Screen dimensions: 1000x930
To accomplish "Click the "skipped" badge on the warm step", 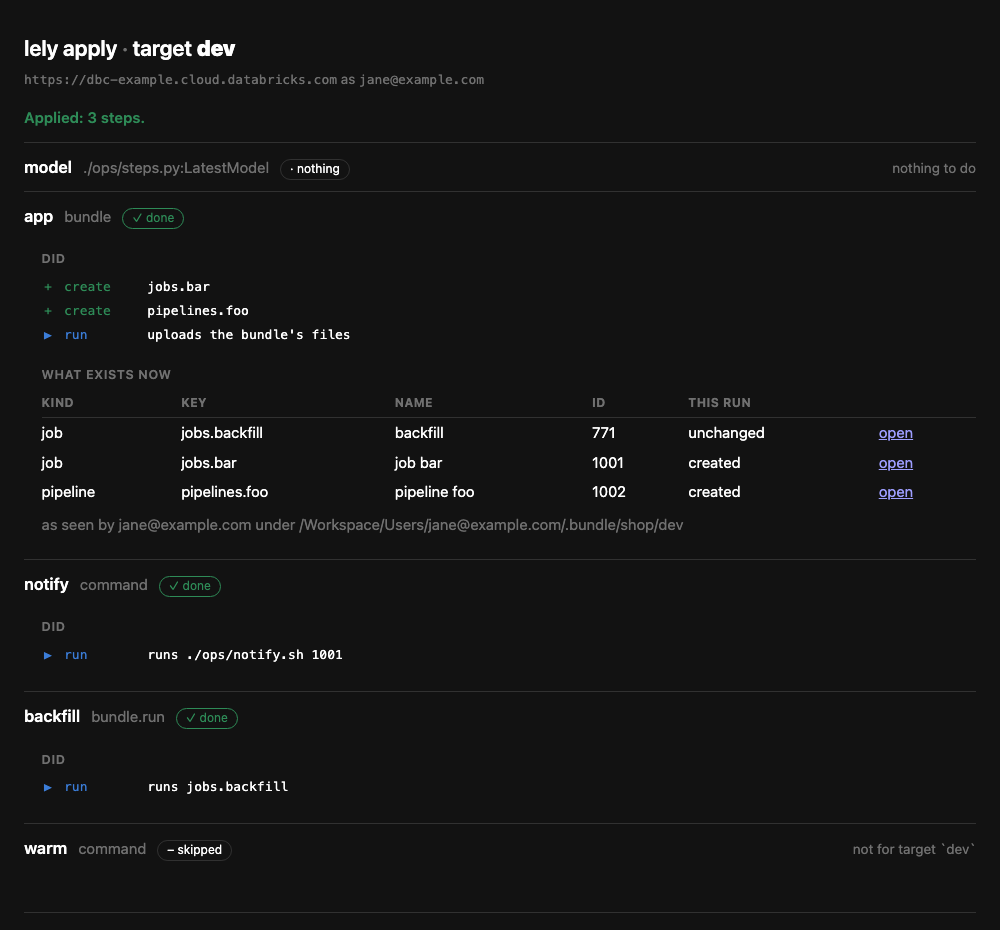I will point(195,850).
